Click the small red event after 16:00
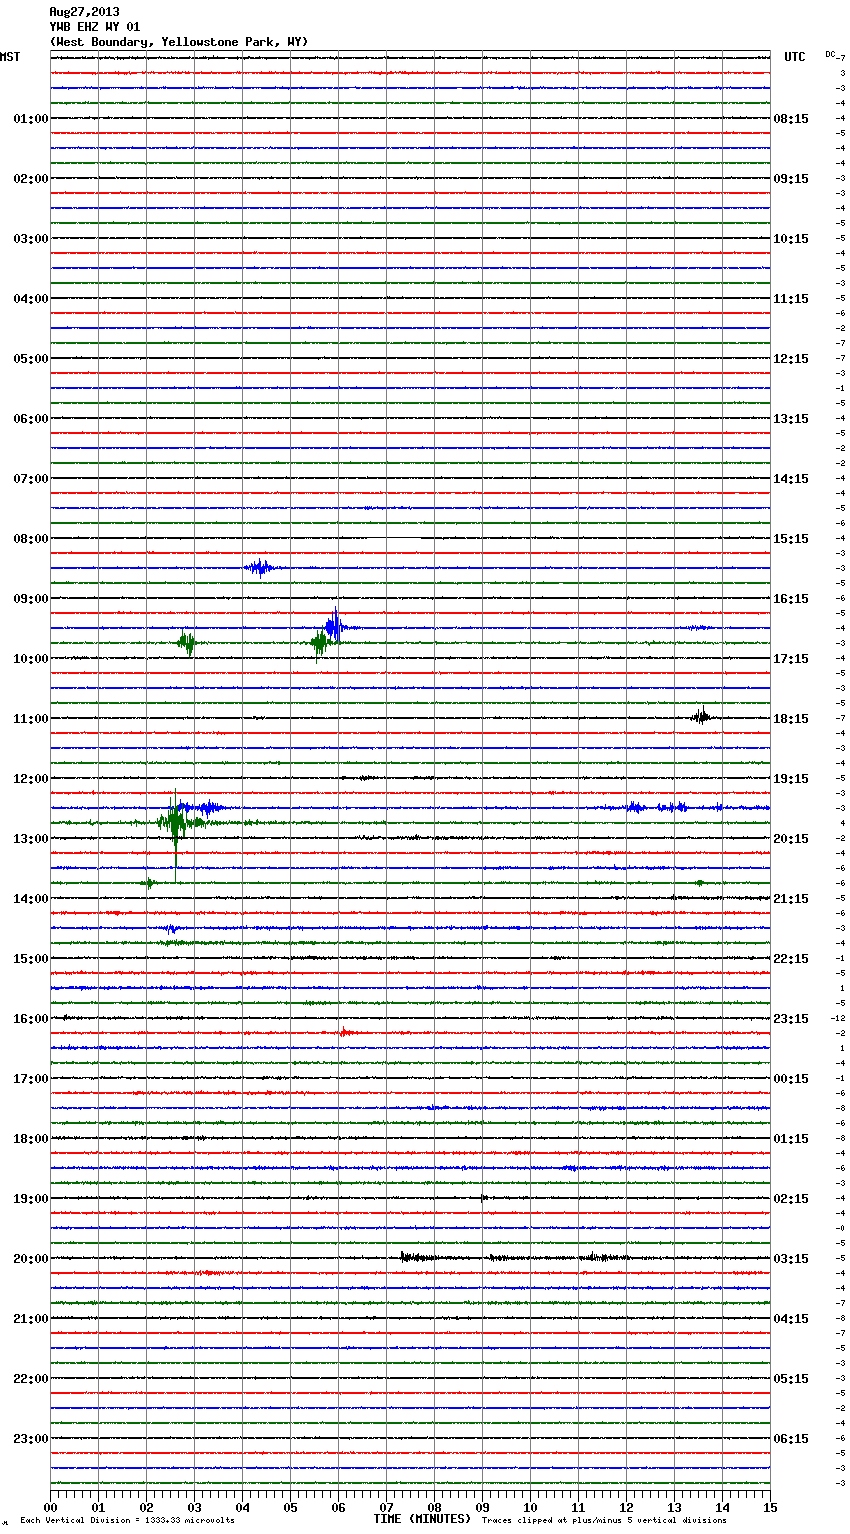850x1534 pixels. (344, 1032)
